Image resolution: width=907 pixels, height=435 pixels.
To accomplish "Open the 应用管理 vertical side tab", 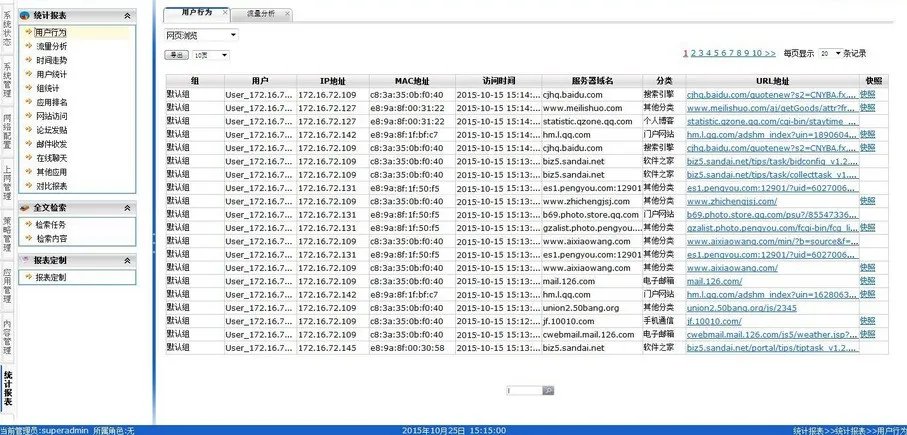I will click(7, 286).
